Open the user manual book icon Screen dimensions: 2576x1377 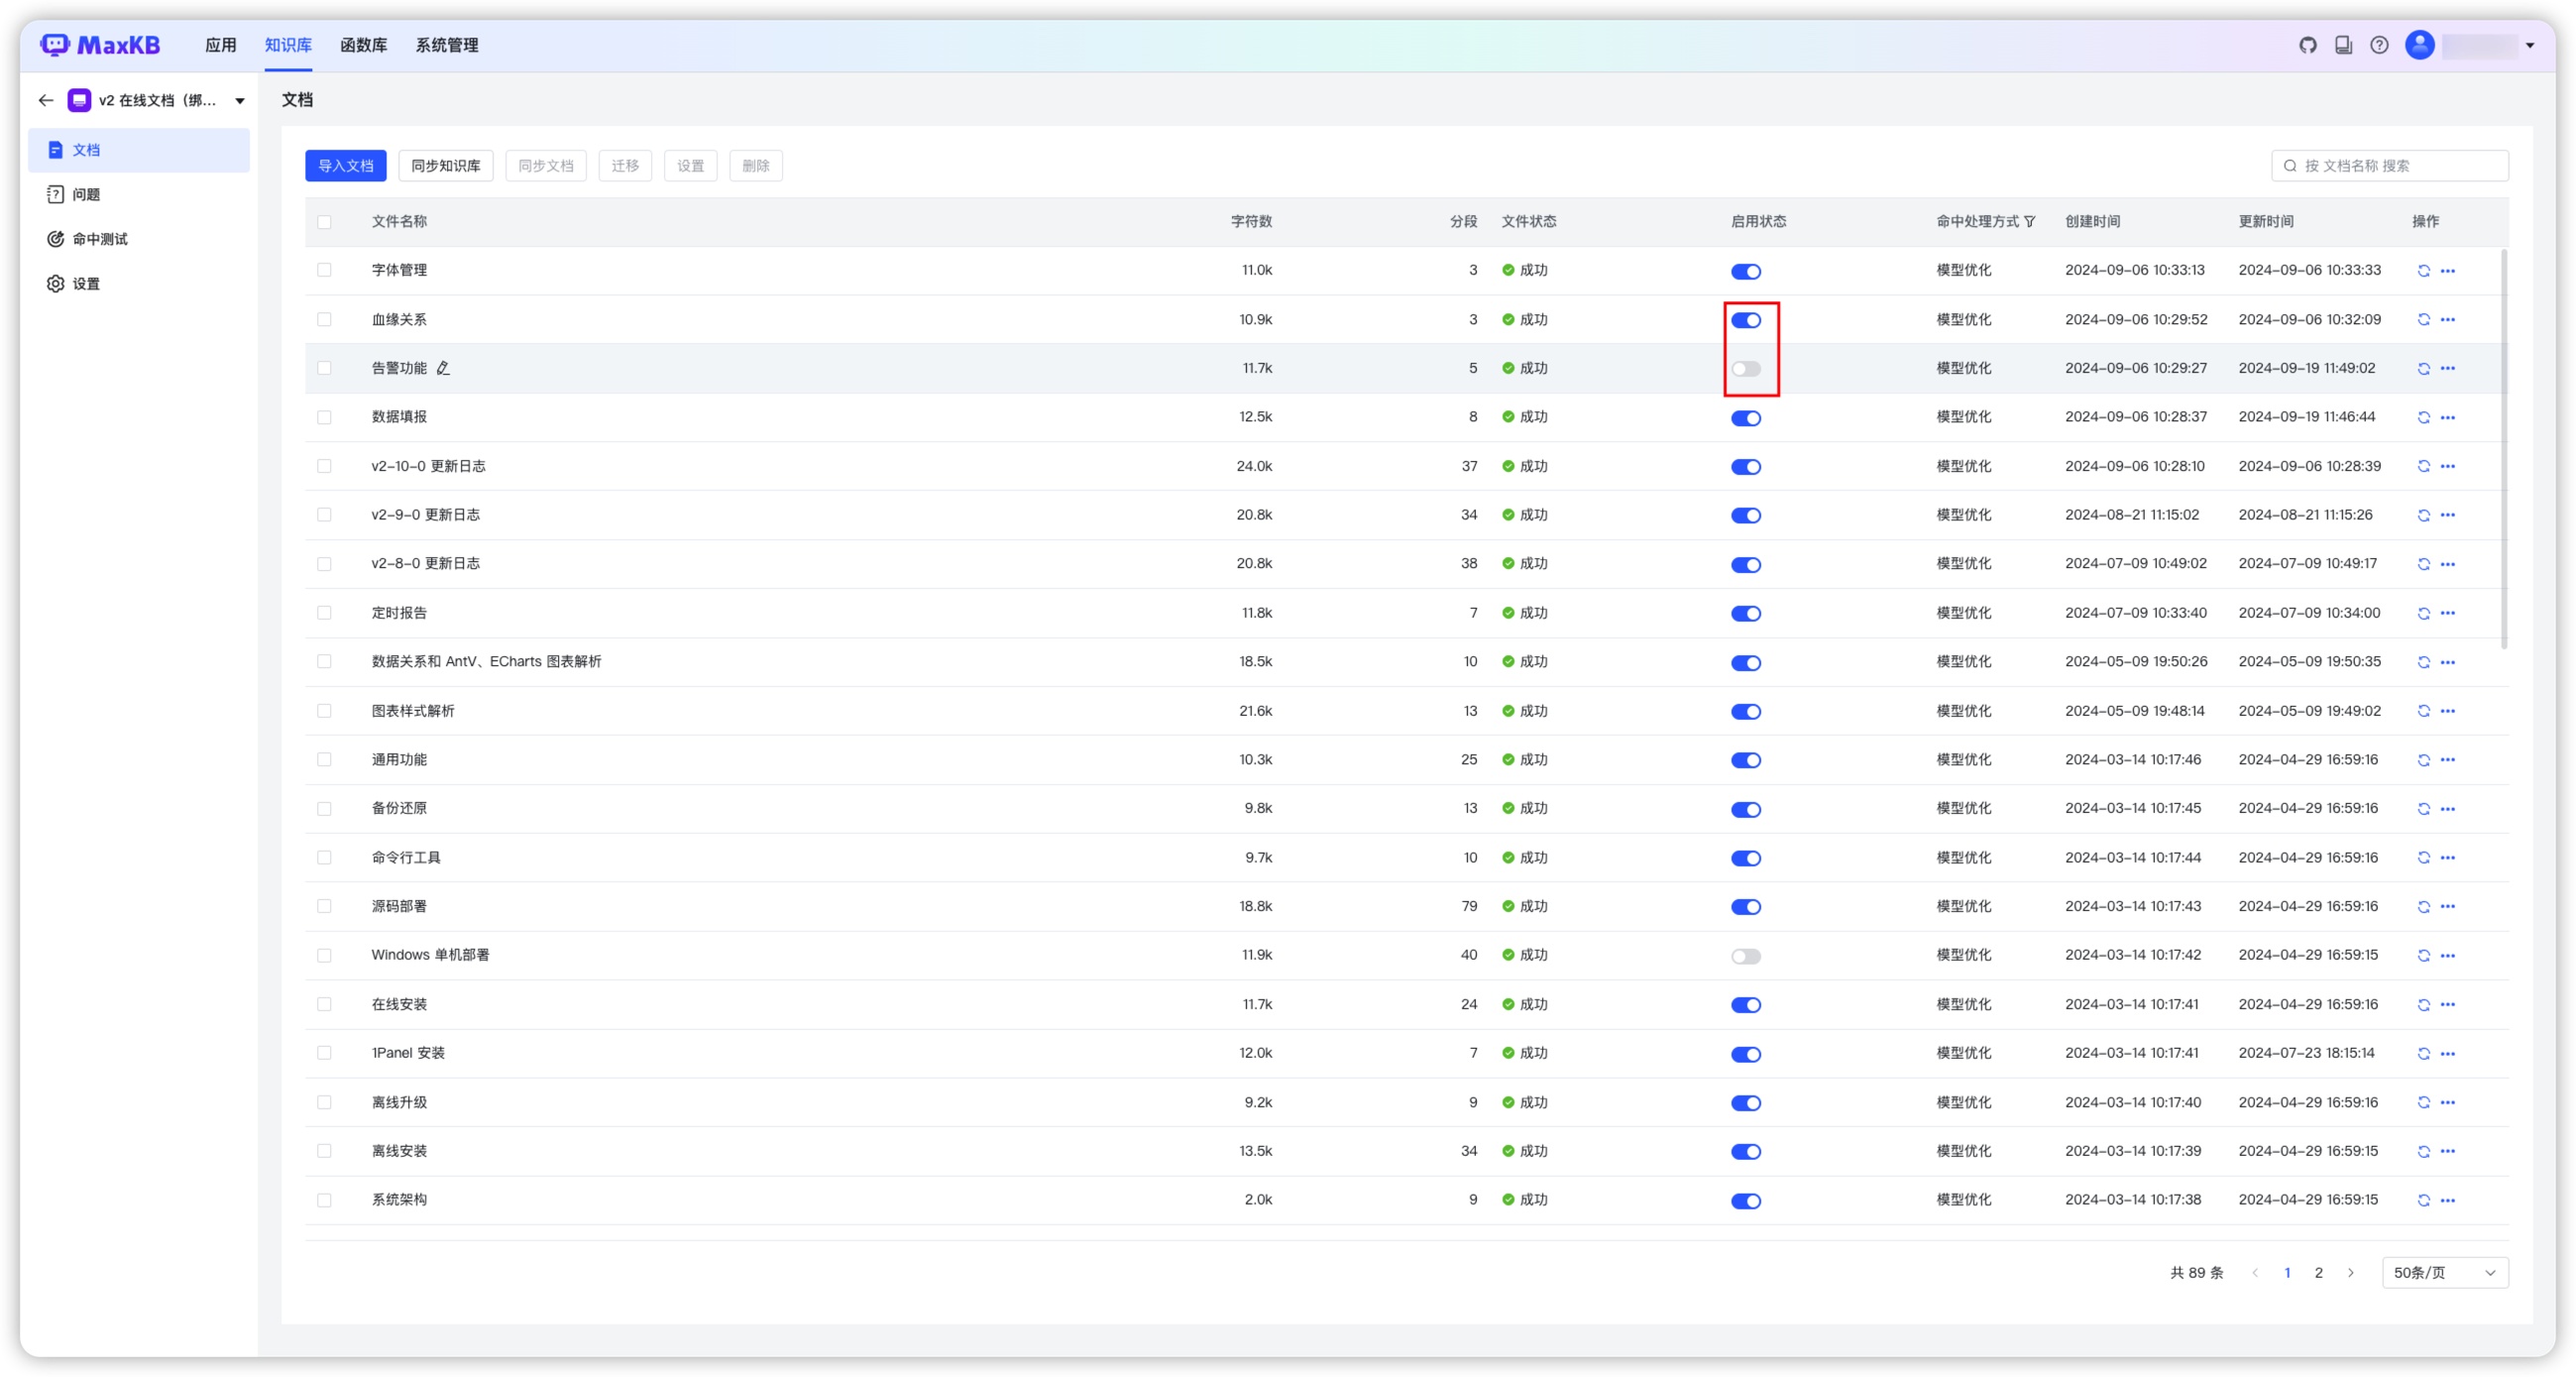coord(2343,45)
